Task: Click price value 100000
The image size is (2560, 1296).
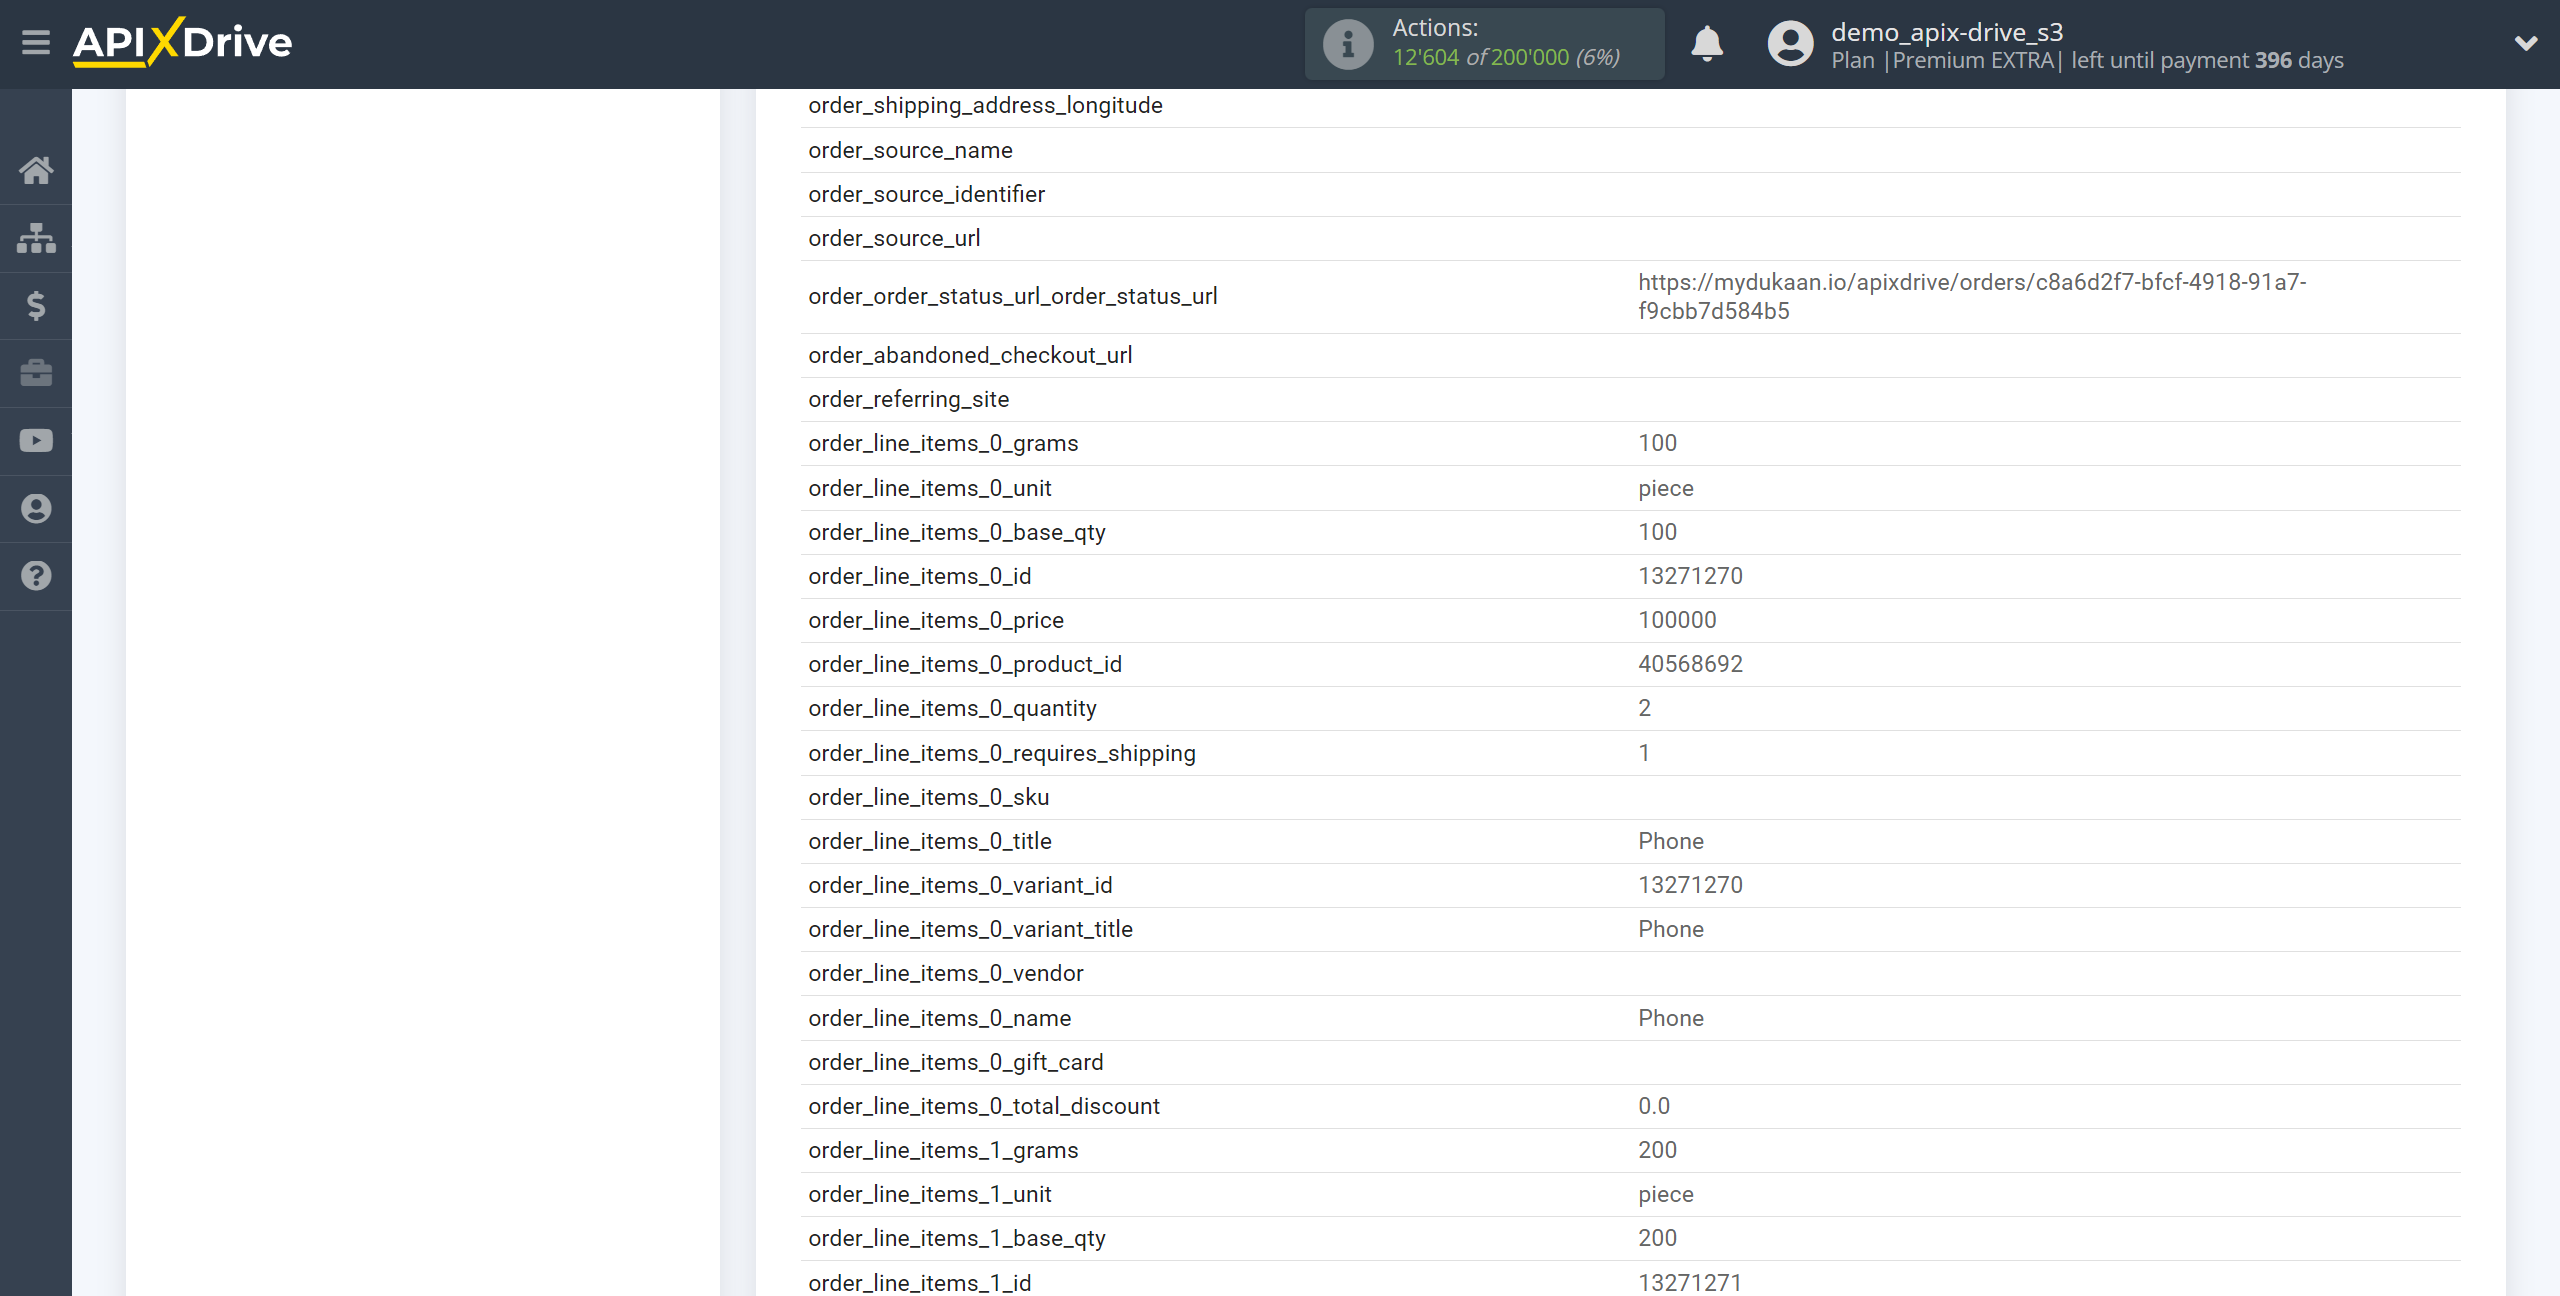Action: [1677, 620]
